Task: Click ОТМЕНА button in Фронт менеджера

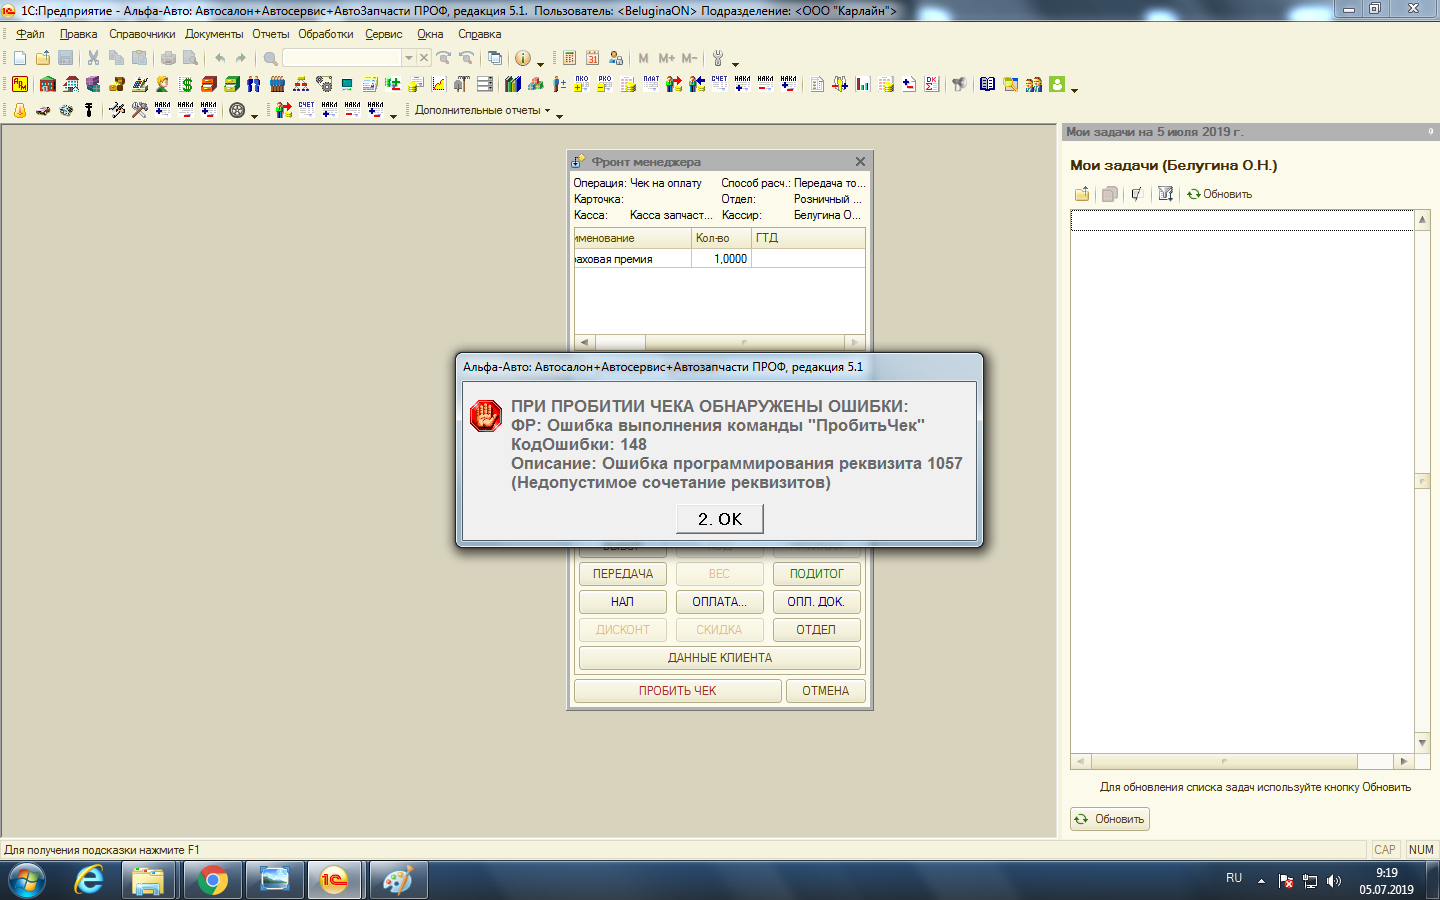Action: [x=826, y=691]
